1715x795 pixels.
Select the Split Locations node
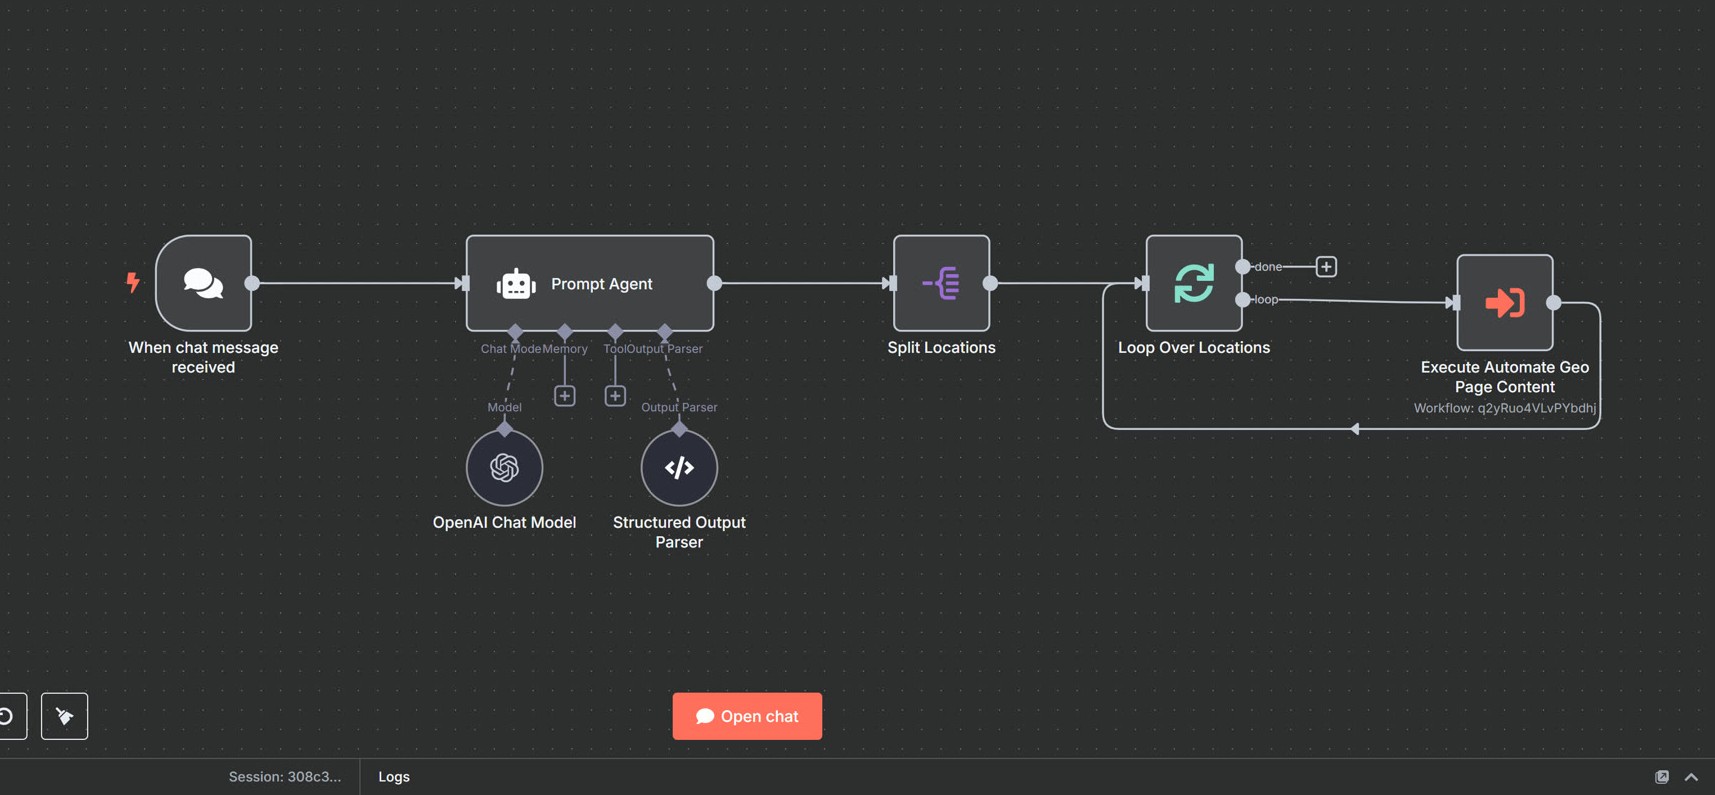(941, 283)
